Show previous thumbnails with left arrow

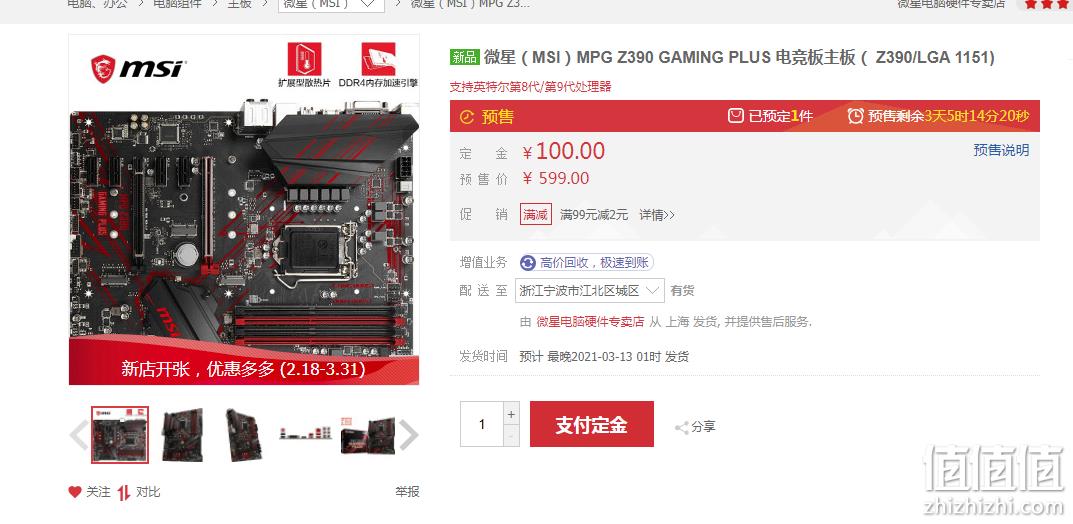click(x=78, y=434)
